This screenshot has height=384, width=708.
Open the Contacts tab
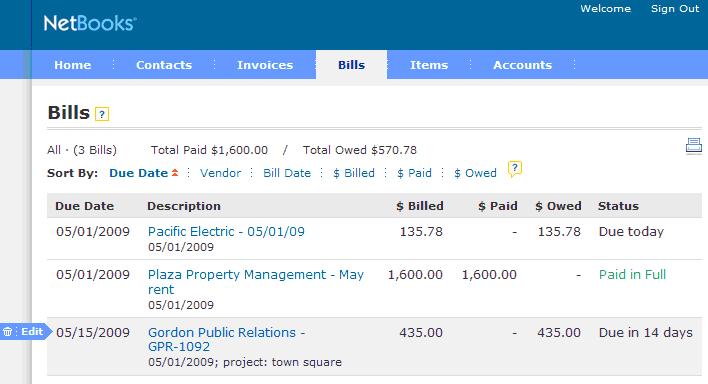tap(164, 65)
